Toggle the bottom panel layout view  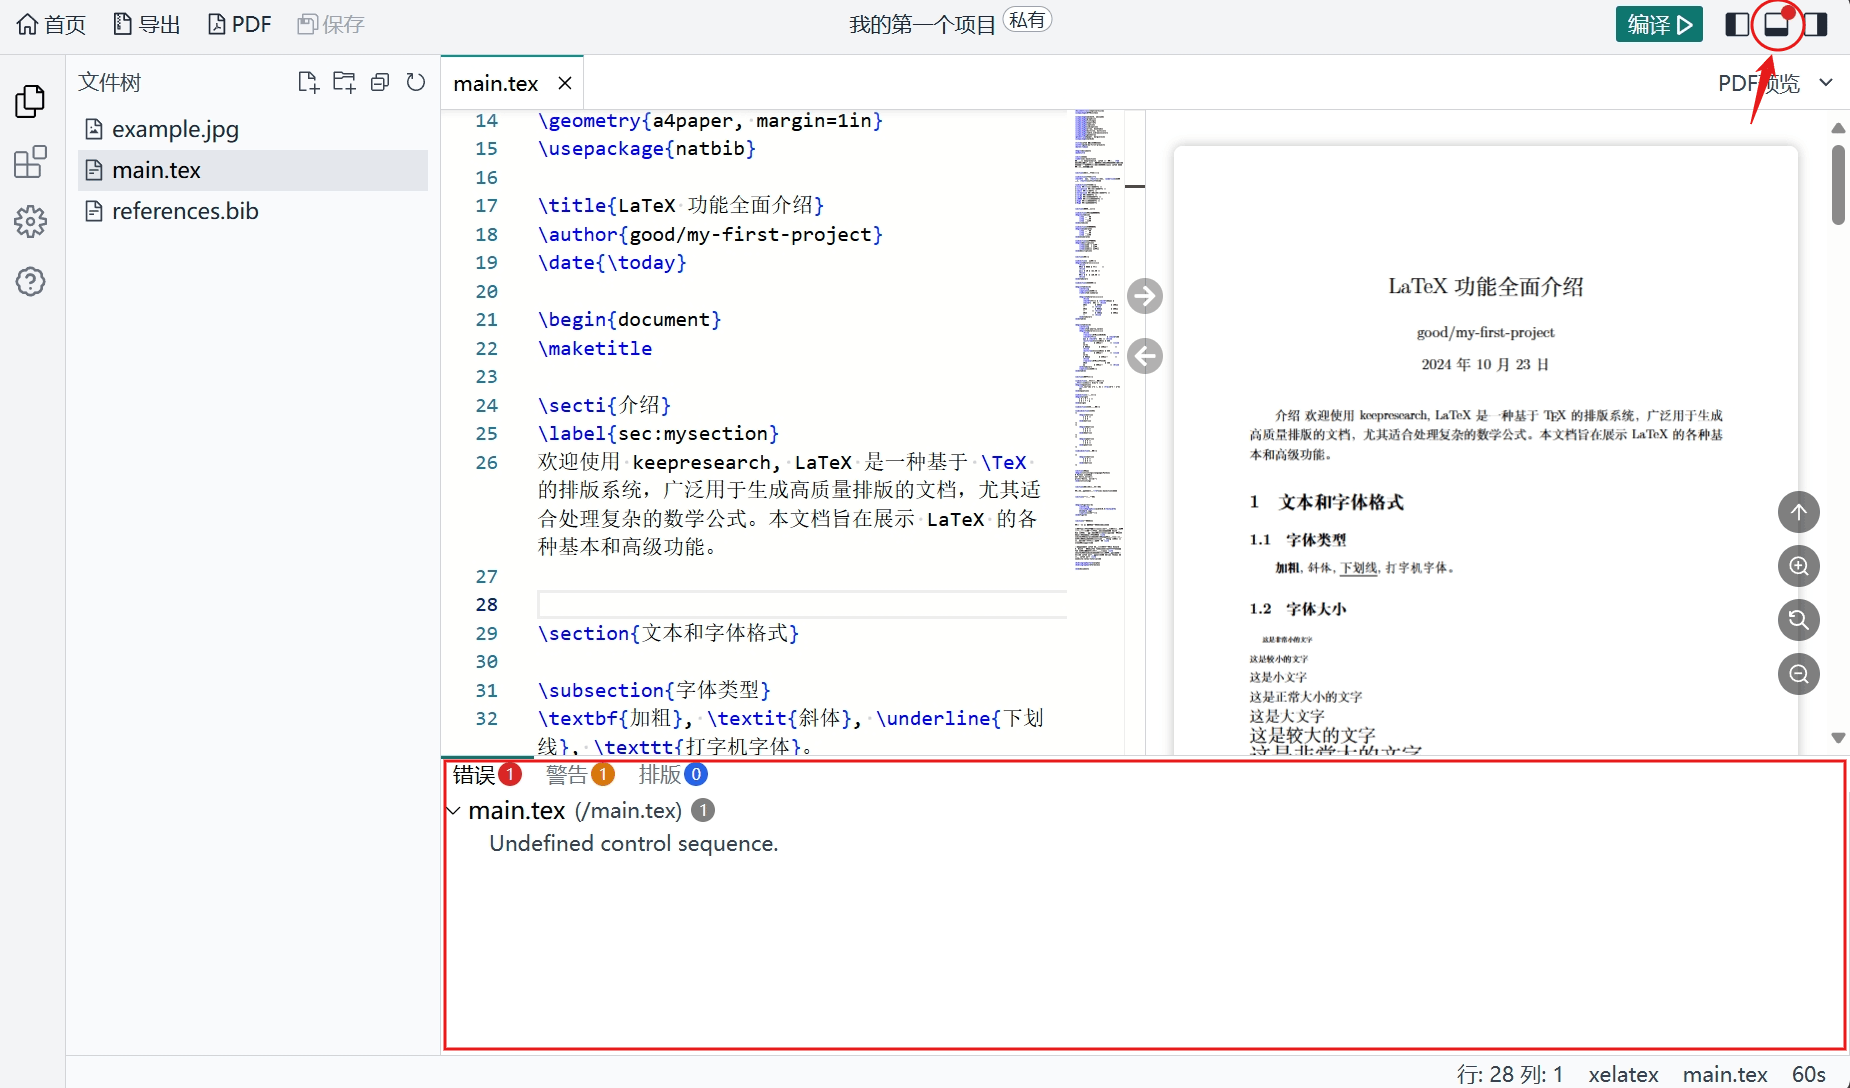(1778, 23)
